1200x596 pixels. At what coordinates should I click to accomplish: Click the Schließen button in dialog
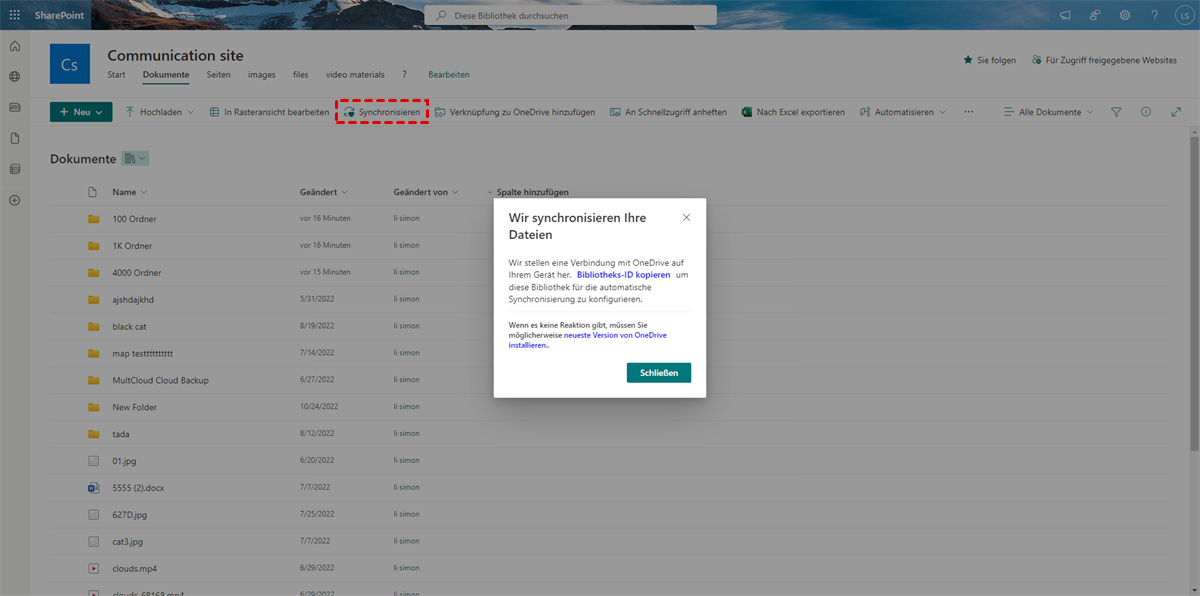coord(659,373)
